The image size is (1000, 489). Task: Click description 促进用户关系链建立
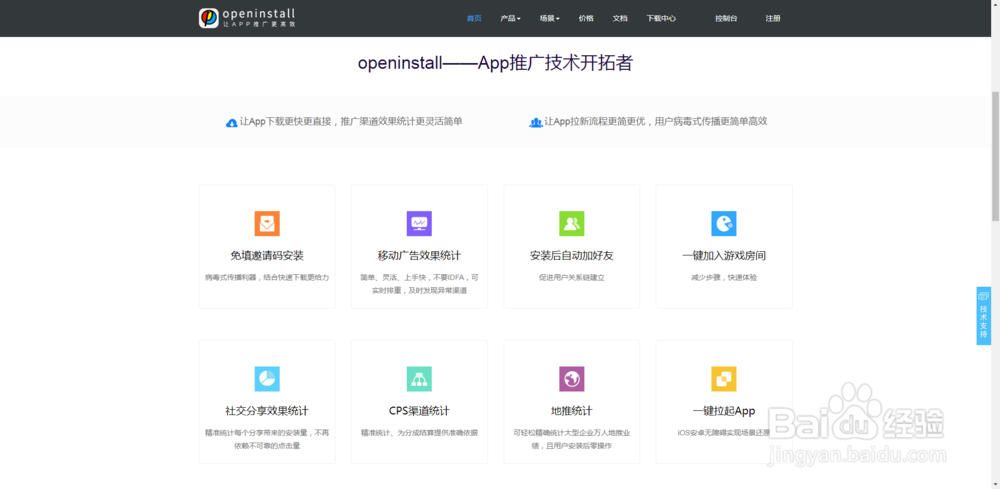coord(571,277)
